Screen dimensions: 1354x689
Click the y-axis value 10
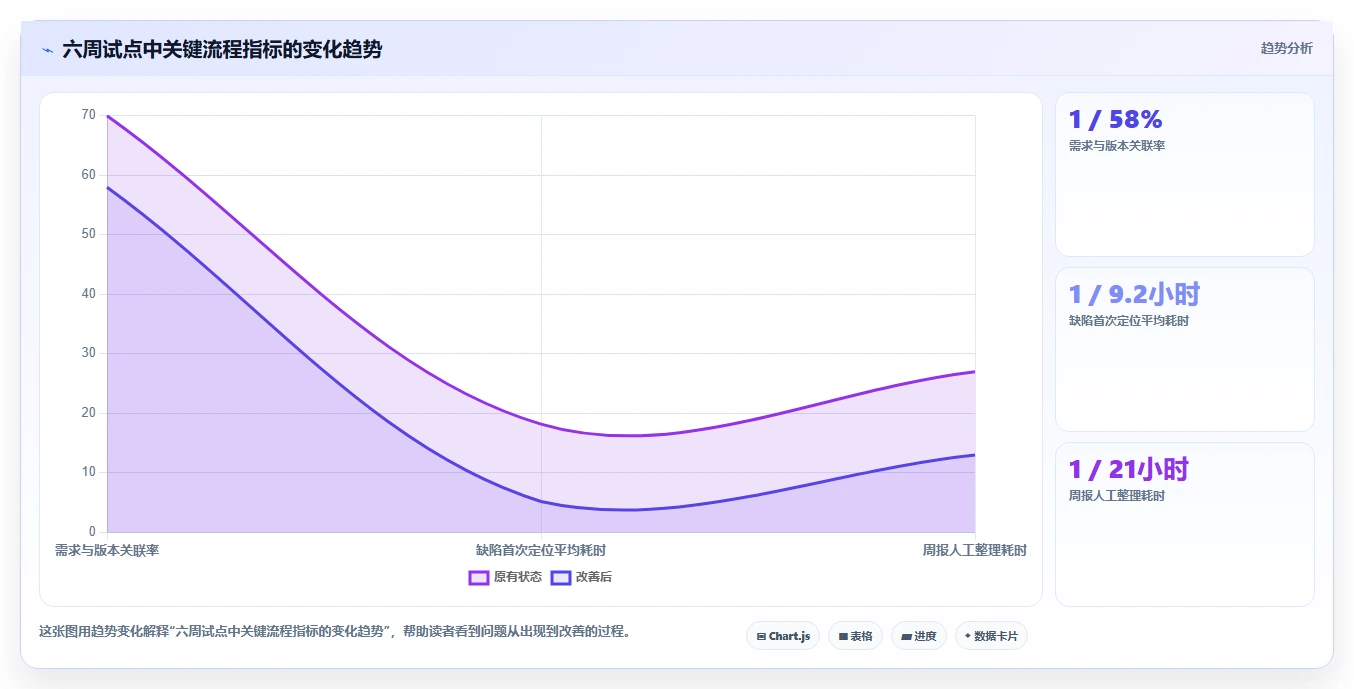coord(89,472)
